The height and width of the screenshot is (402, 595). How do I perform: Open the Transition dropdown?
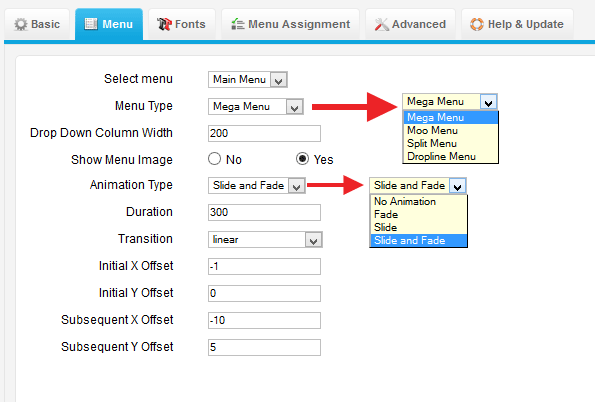[265, 240]
